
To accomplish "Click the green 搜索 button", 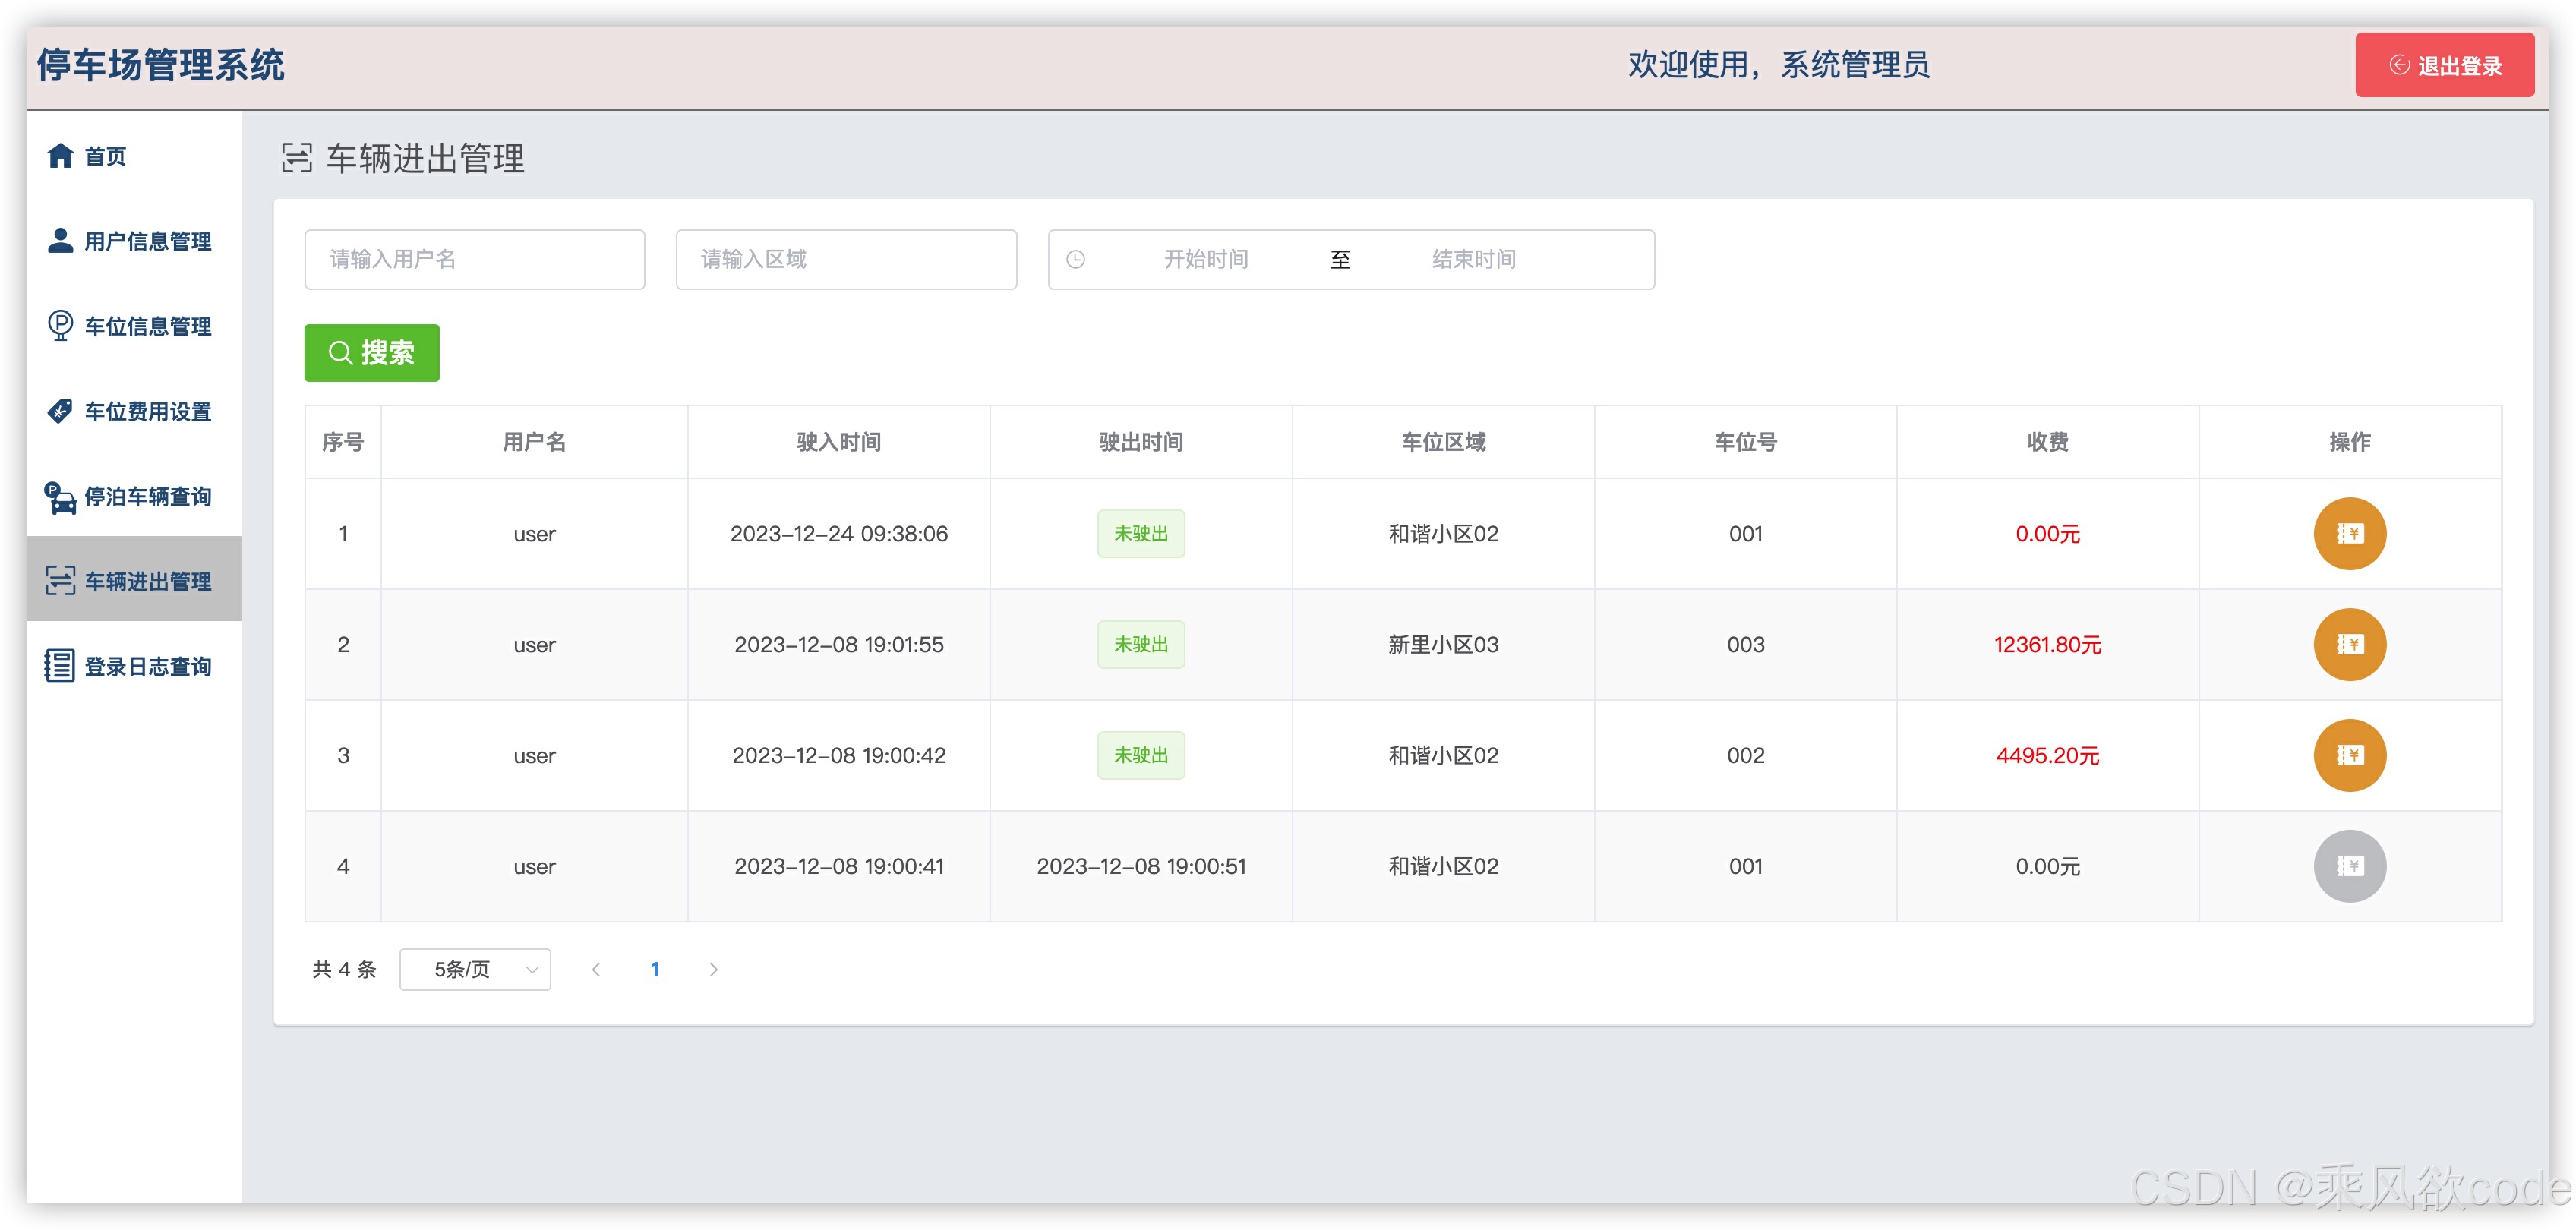I will (x=372, y=353).
